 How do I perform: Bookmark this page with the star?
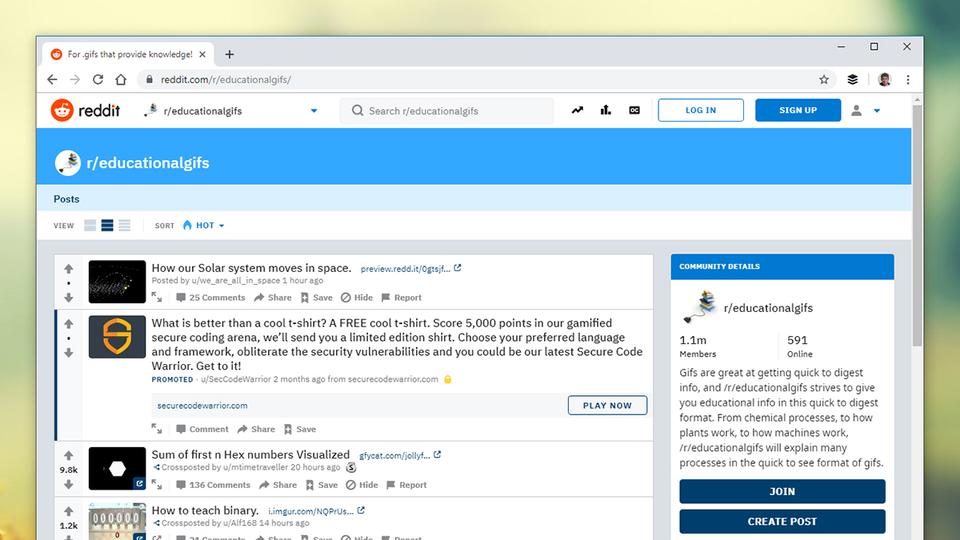[x=824, y=80]
